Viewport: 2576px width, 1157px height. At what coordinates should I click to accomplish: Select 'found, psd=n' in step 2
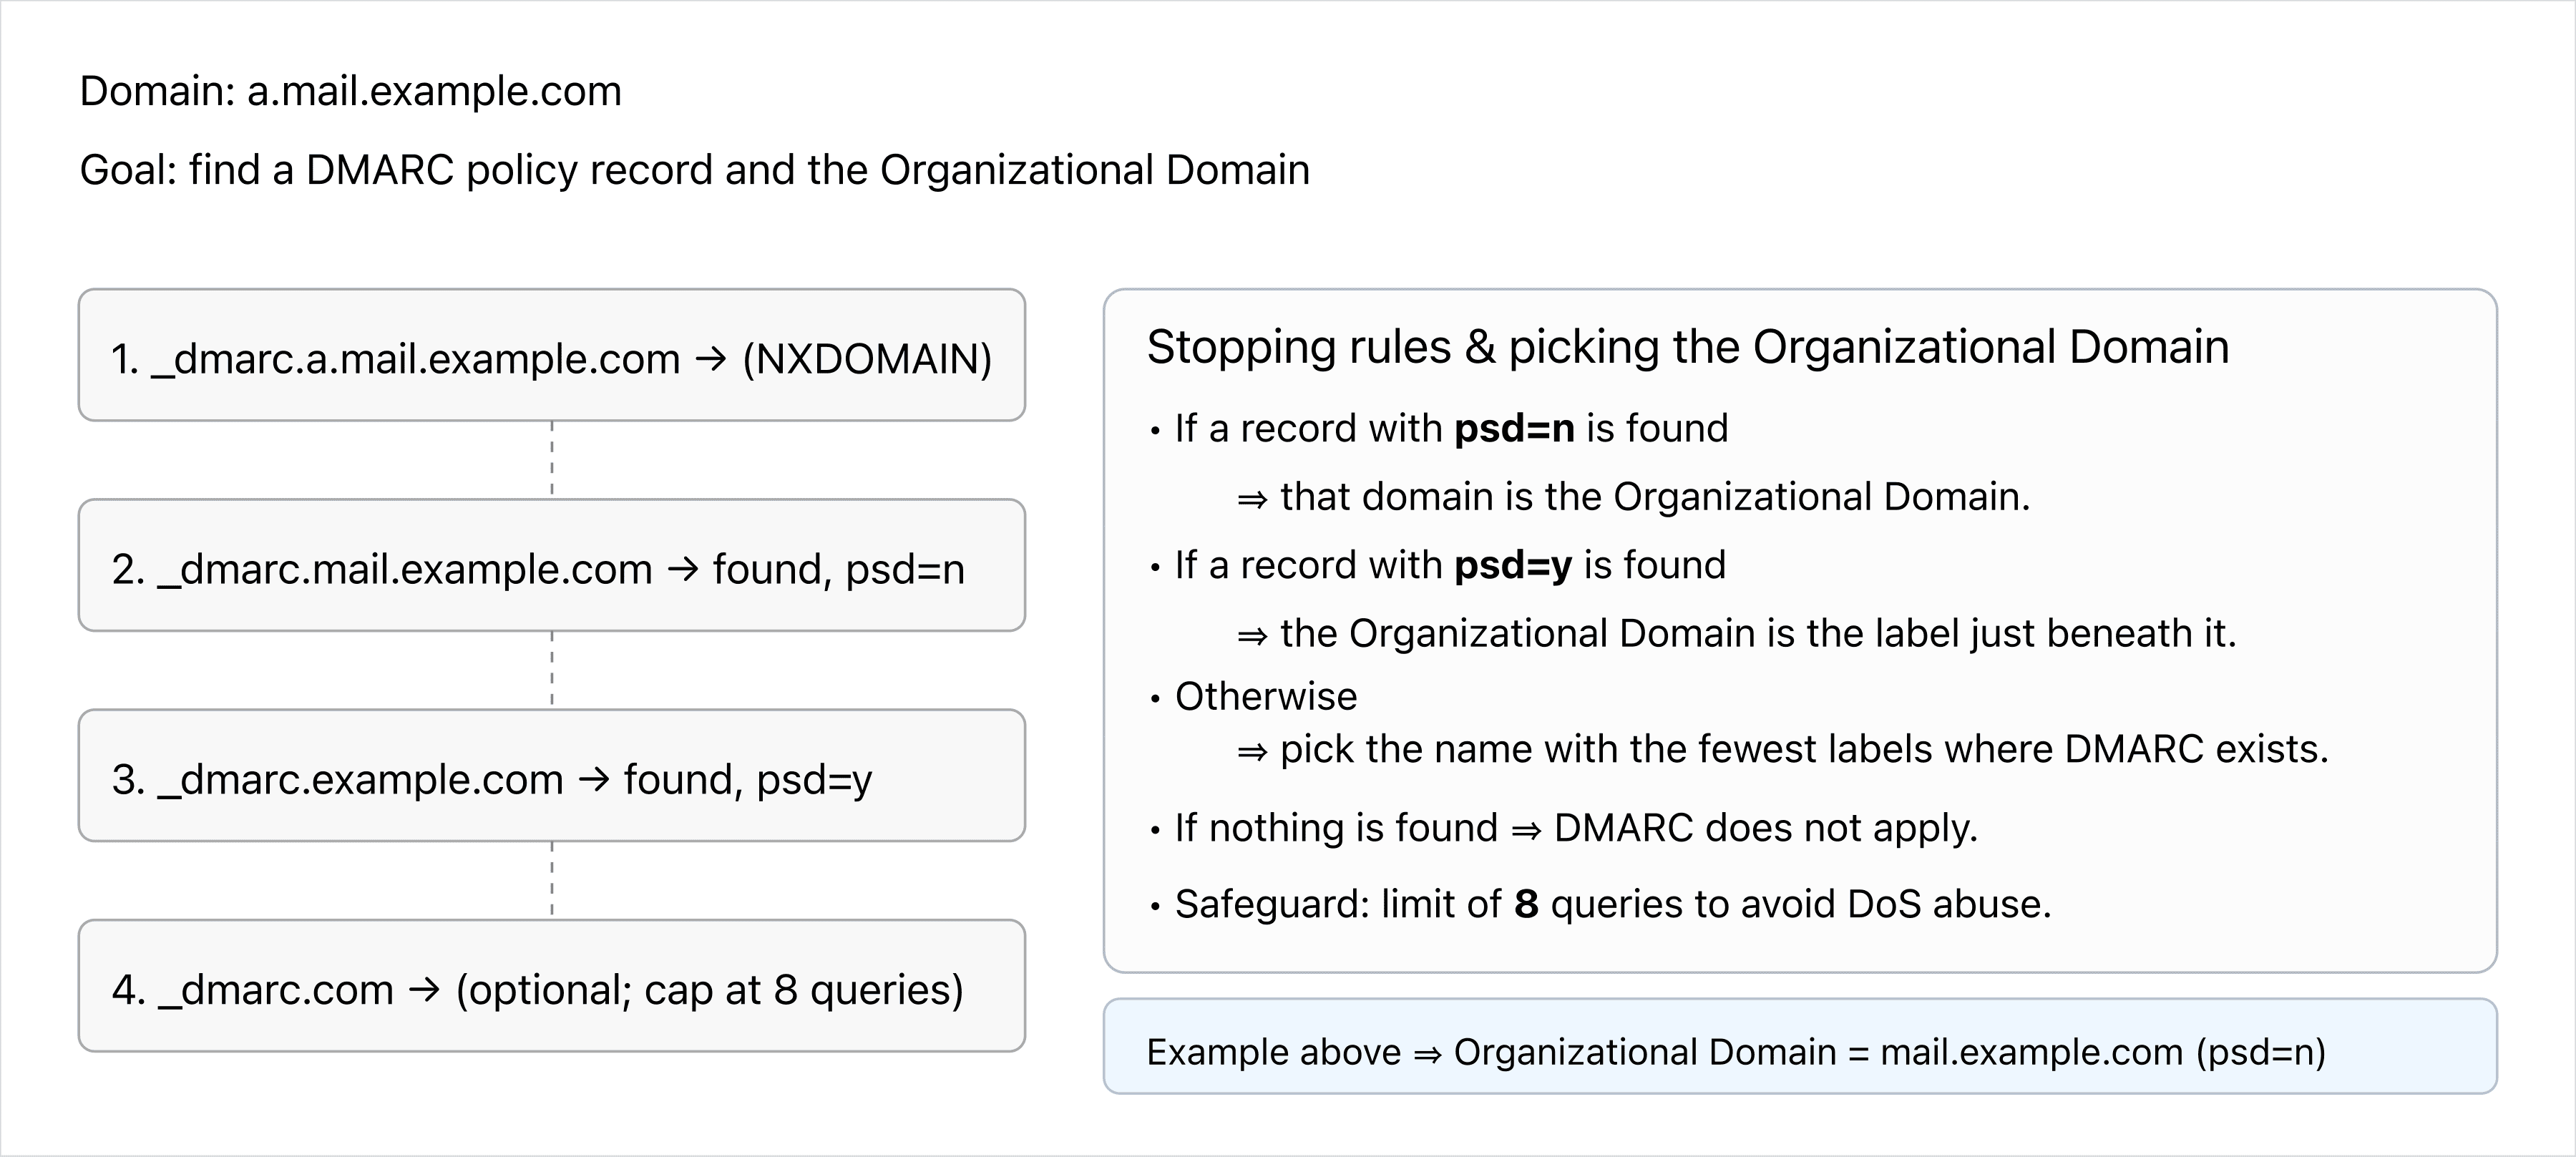point(838,569)
